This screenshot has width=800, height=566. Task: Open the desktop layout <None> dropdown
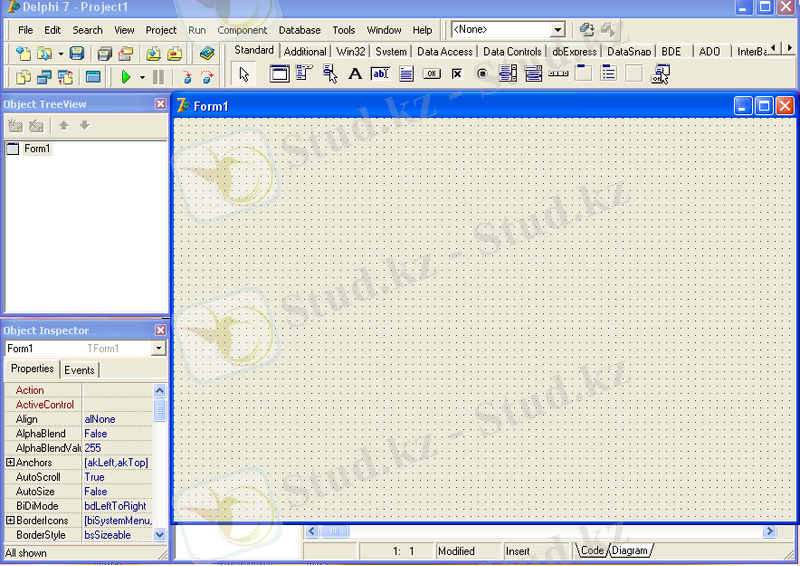tap(558, 30)
